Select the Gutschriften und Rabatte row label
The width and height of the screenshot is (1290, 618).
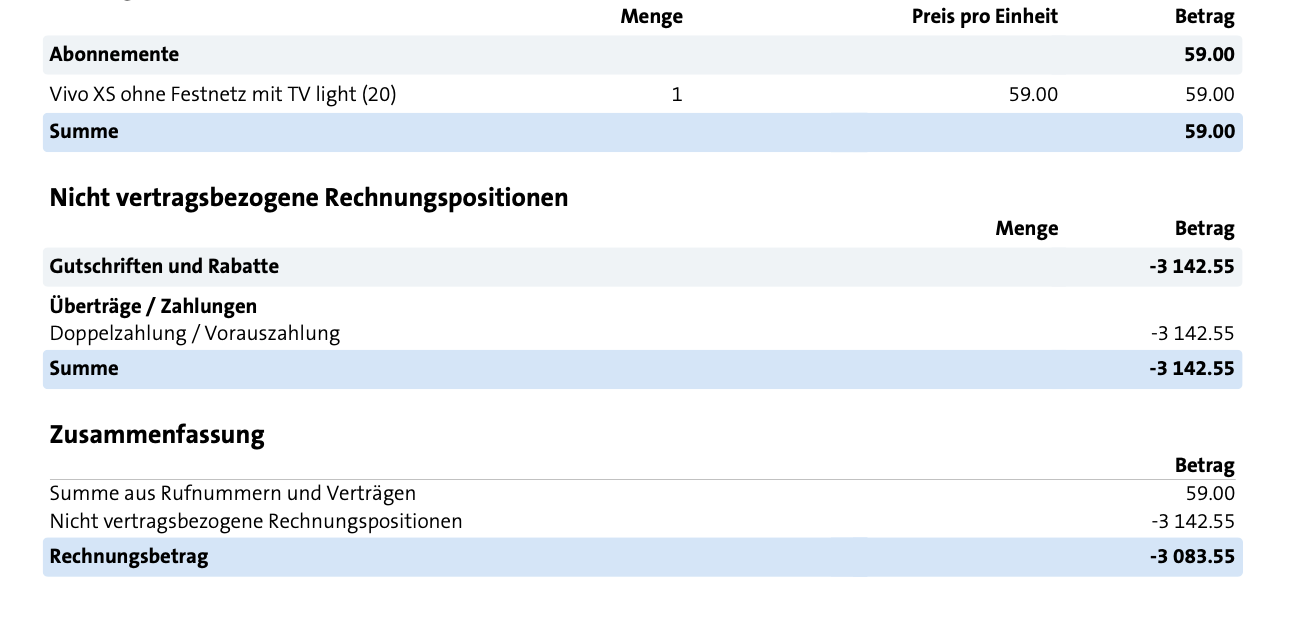click(164, 267)
